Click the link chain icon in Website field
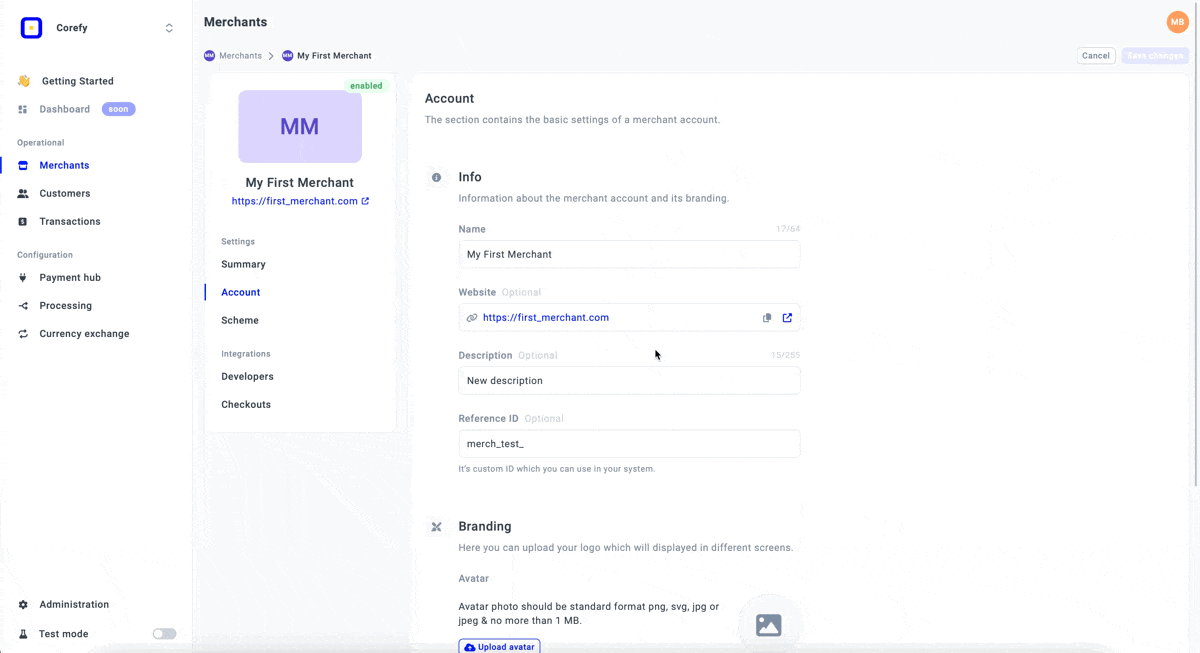This screenshot has width=1200, height=653. (x=472, y=318)
